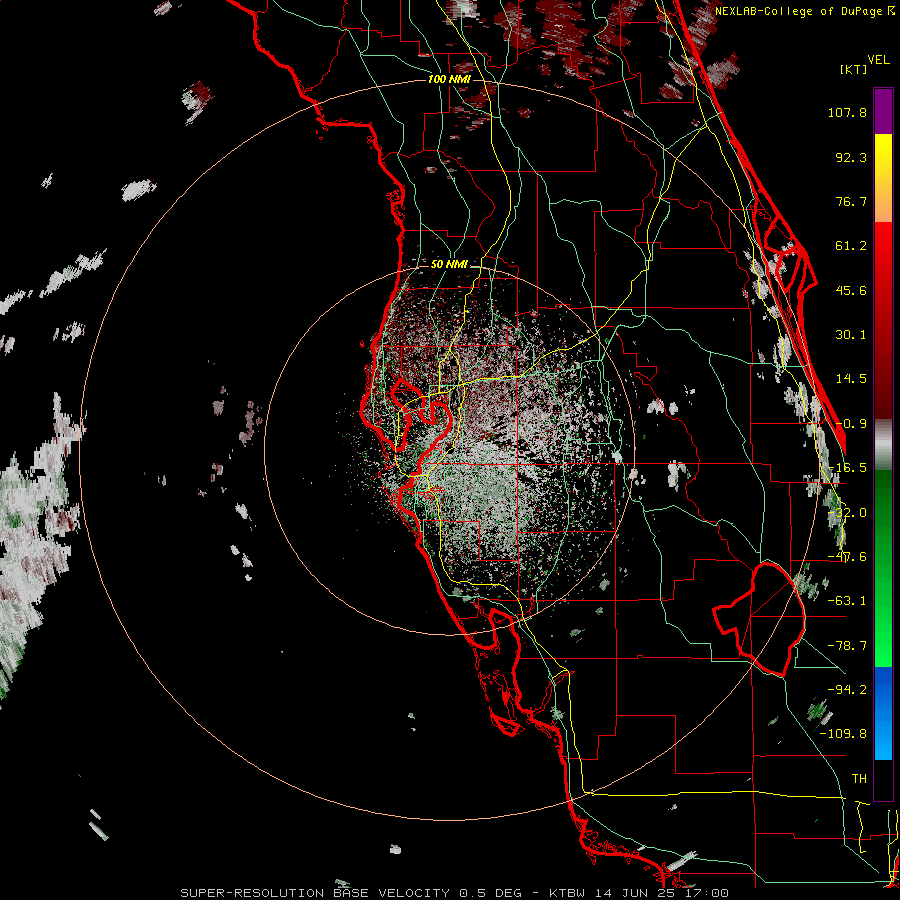Select the 14.5 scale value
The height and width of the screenshot is (900, 900).
(851, 379)
